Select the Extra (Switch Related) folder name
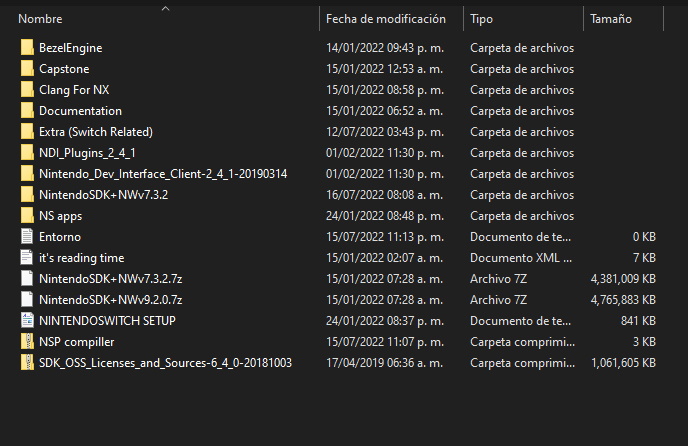The width and height of the screenshot is (688, 446). click(96, 132)
